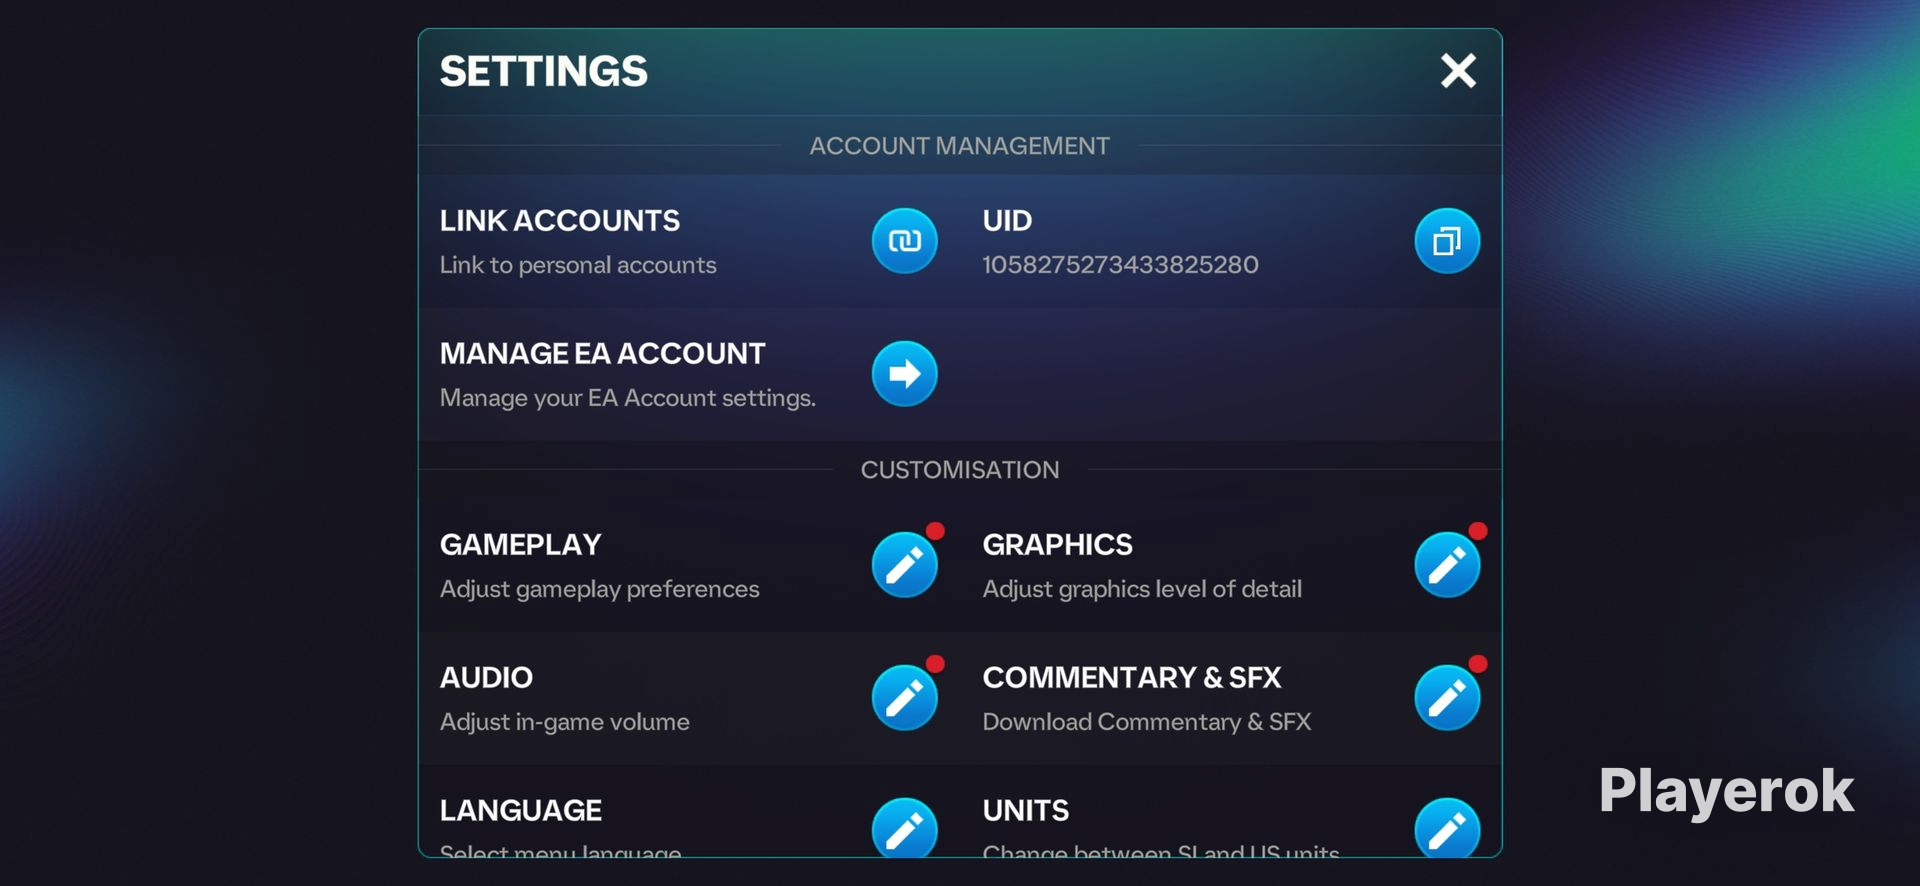
Task: Copy the UID with the copy icon
Action: point(1446,241)
